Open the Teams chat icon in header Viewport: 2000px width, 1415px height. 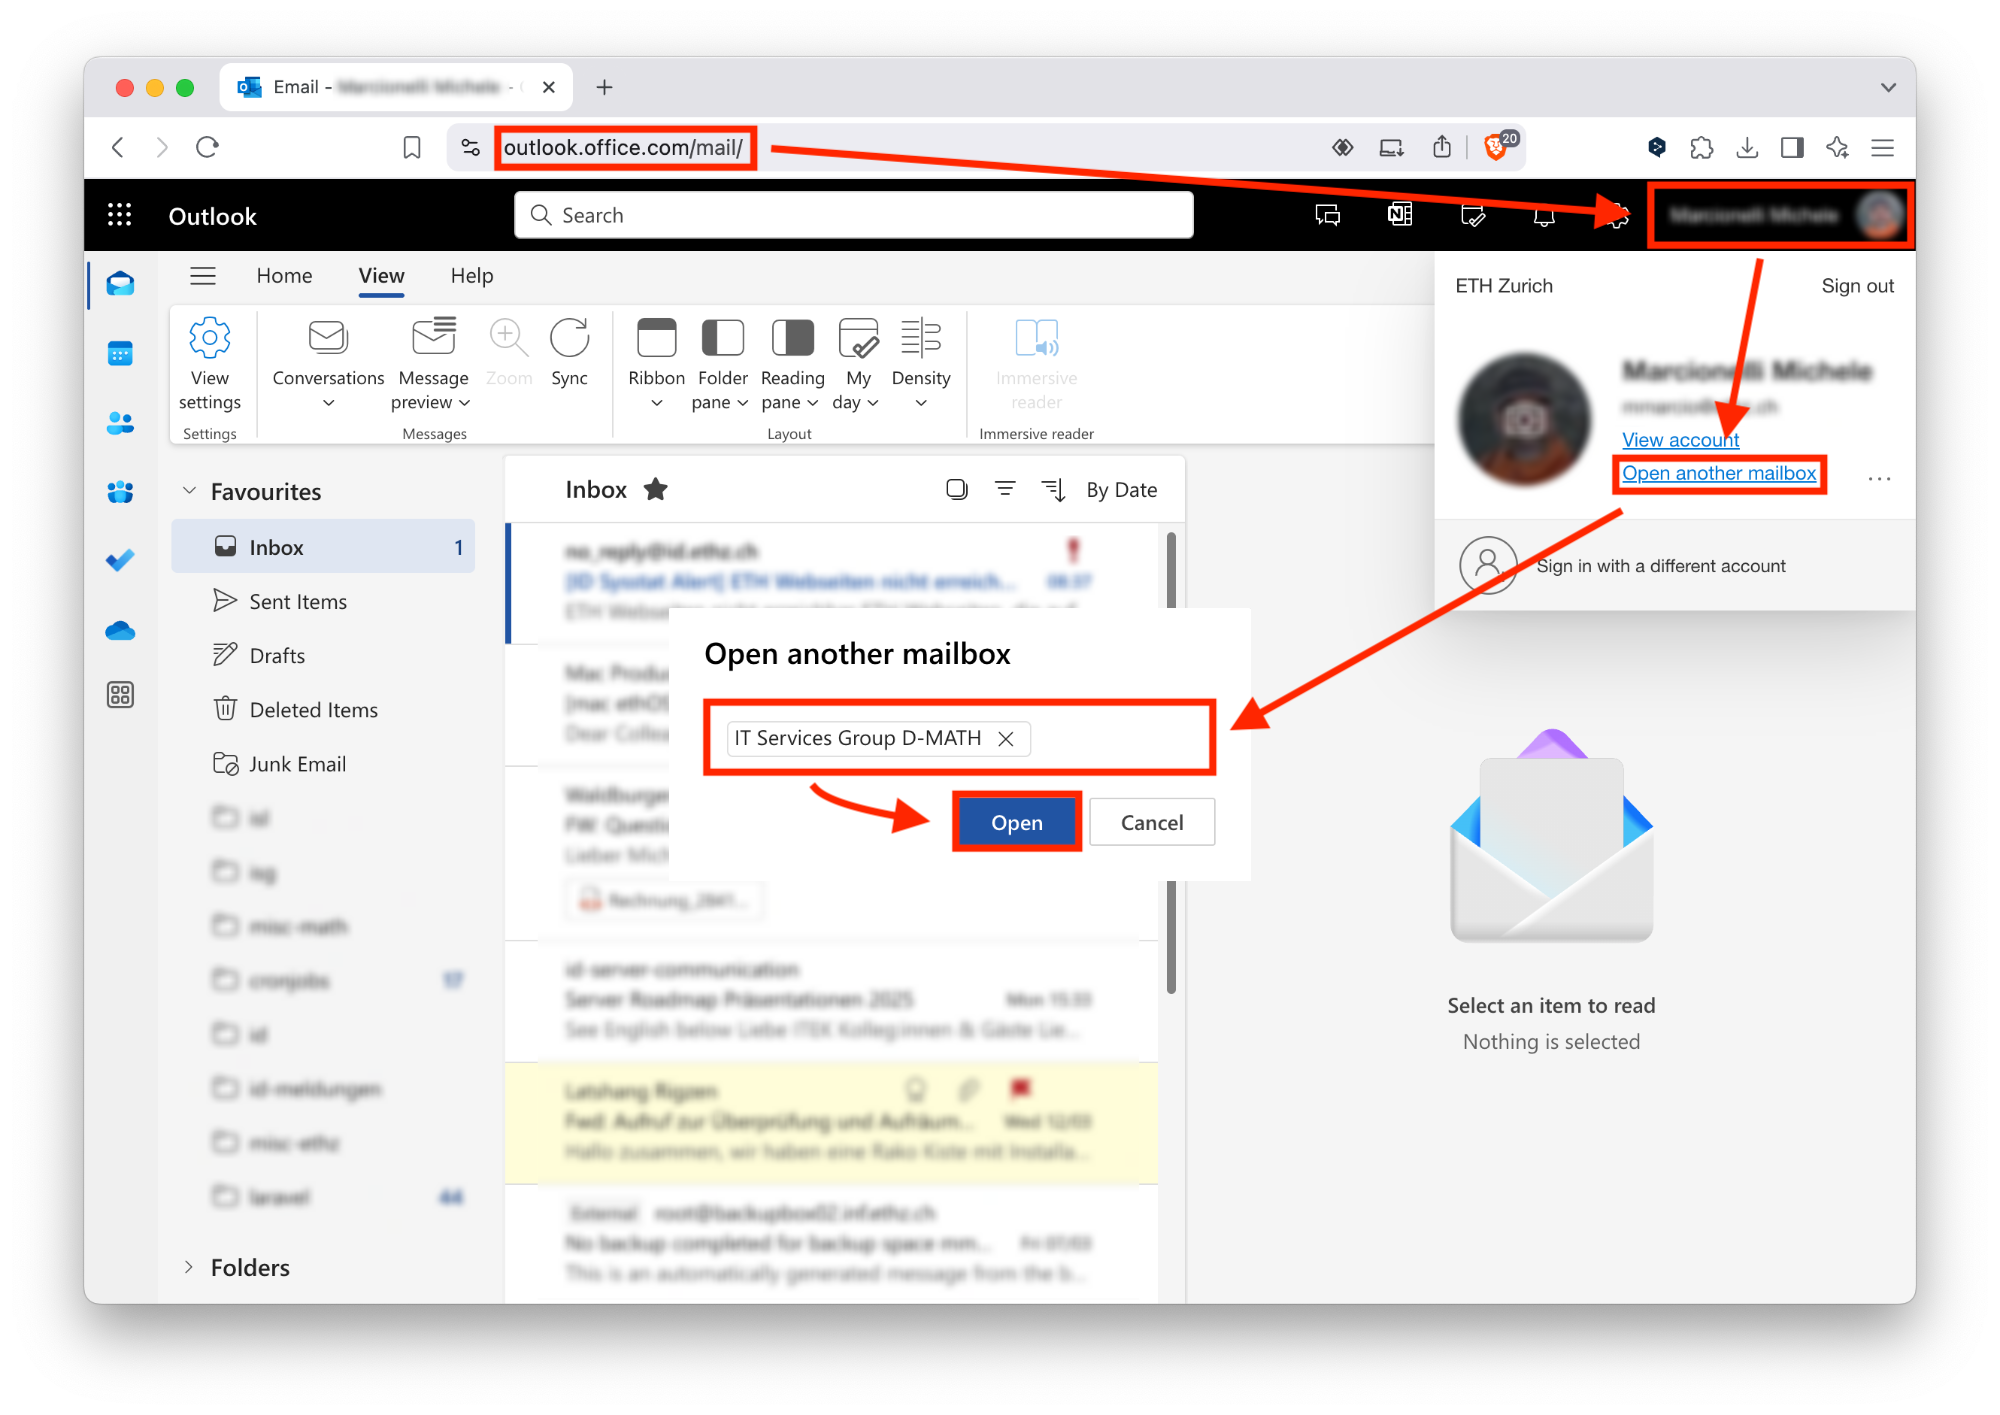coord(1328,215)
